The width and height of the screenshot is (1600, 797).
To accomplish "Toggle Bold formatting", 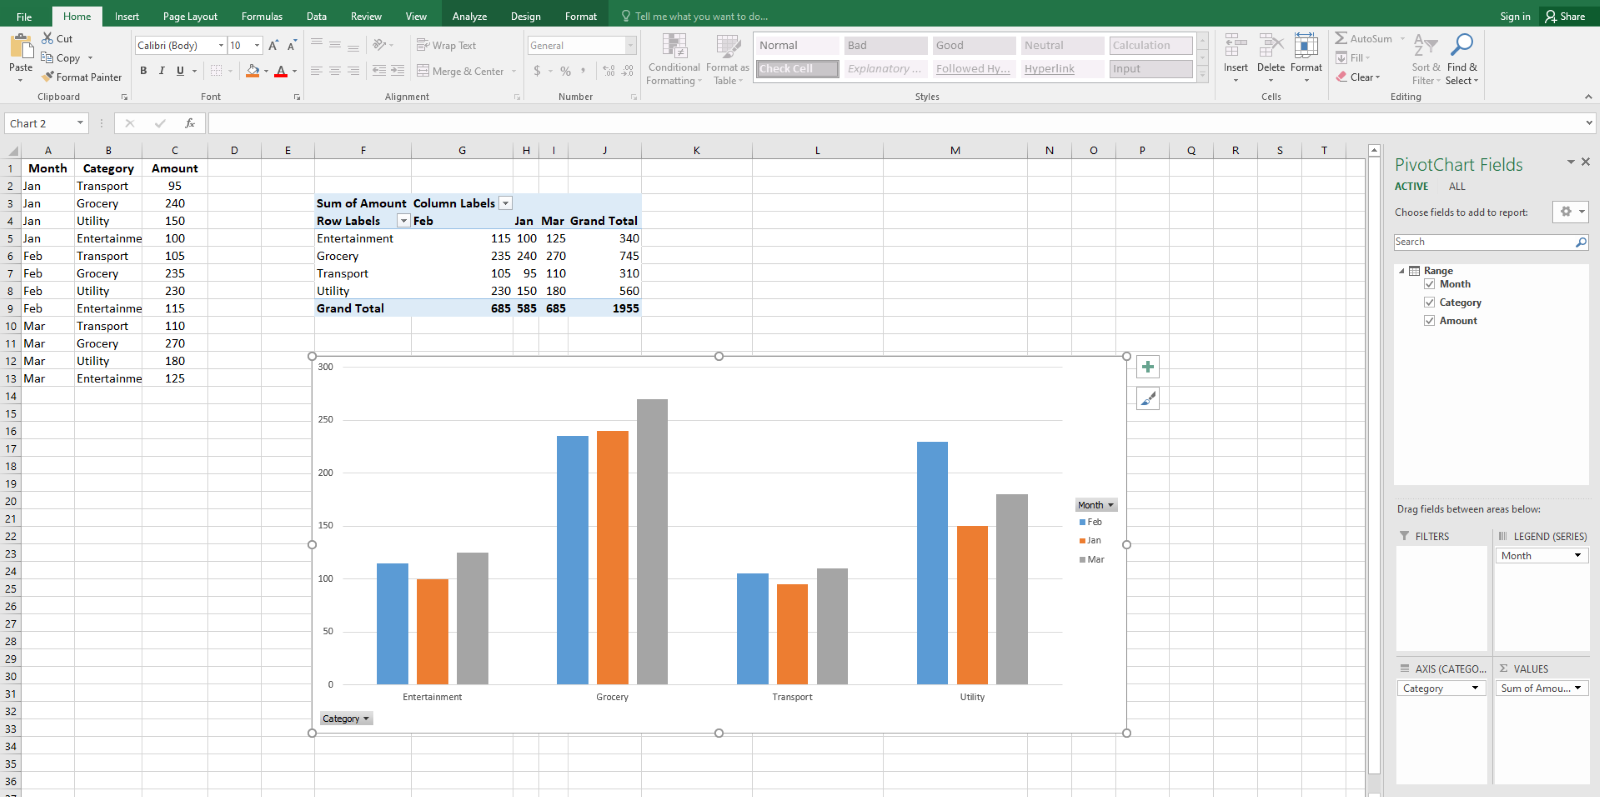I will click(x=143, y=71).
